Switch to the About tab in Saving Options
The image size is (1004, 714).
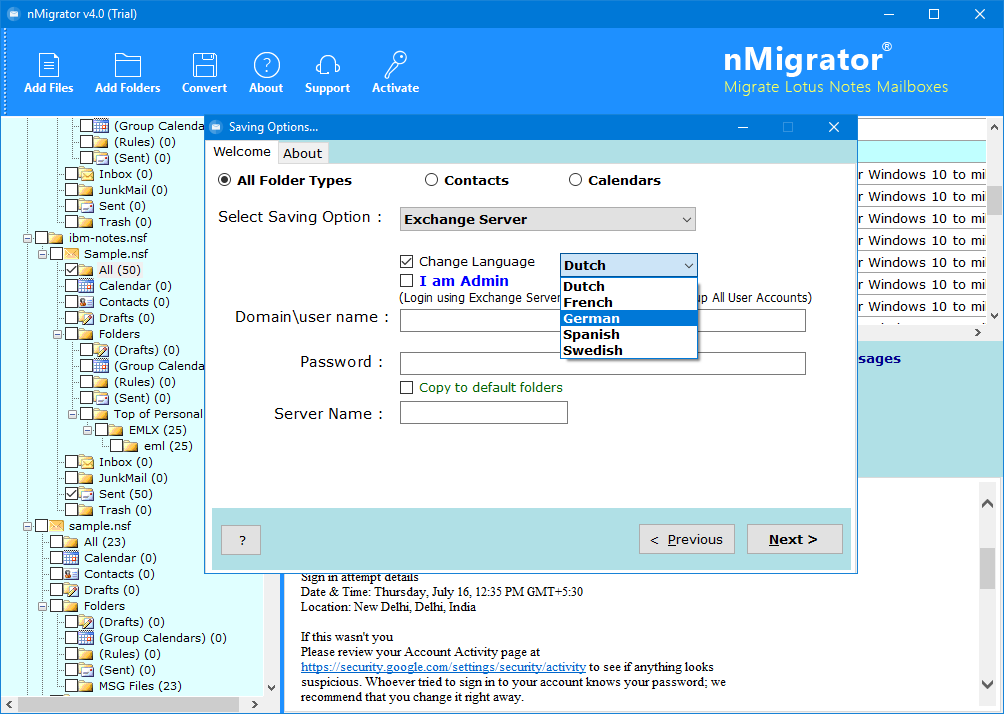point(303,153)
